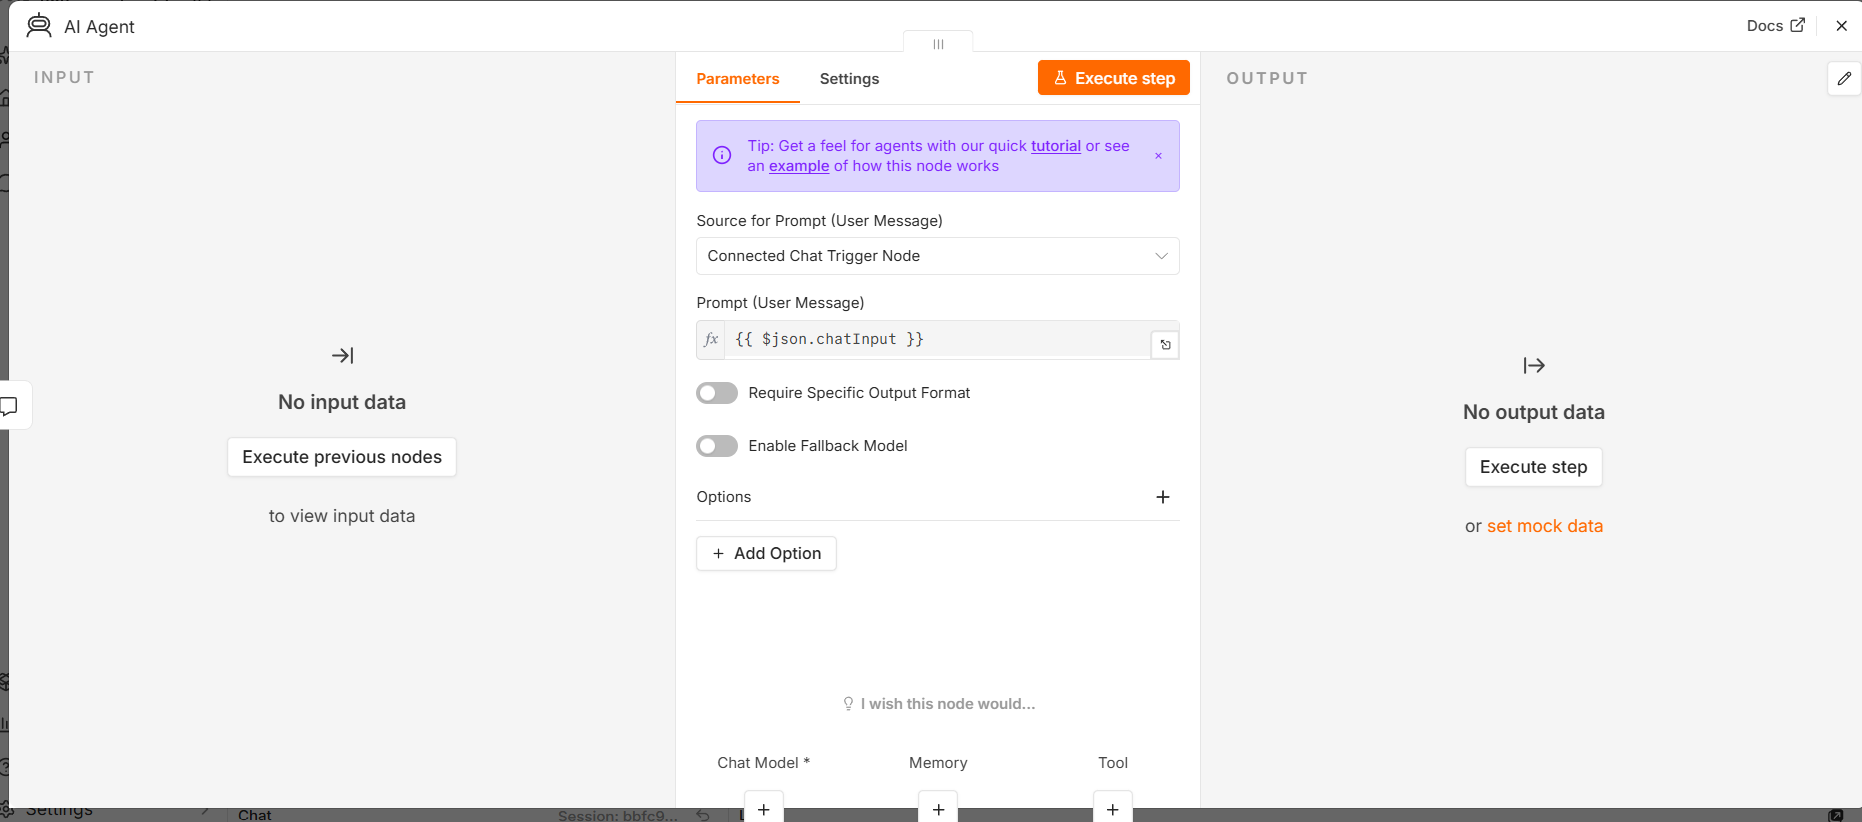This screenshot has width=1862, height=822.
Task: Open the expression editor expand icon
Action: click(x=1165, y=345)
